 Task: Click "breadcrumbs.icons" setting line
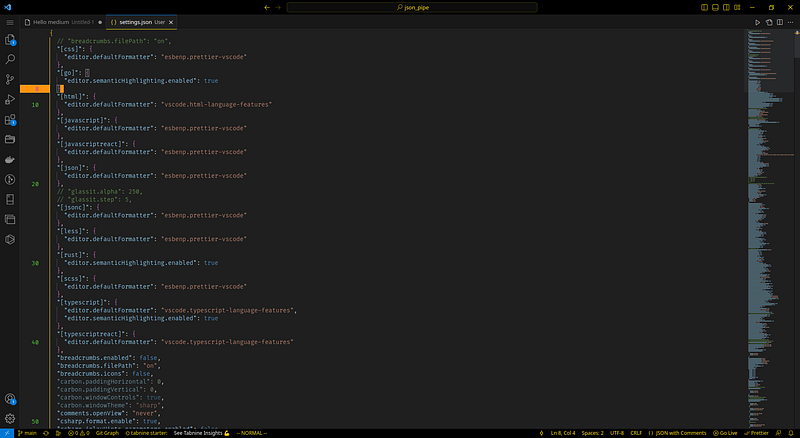pyautogui.click(x=105, y=374)
